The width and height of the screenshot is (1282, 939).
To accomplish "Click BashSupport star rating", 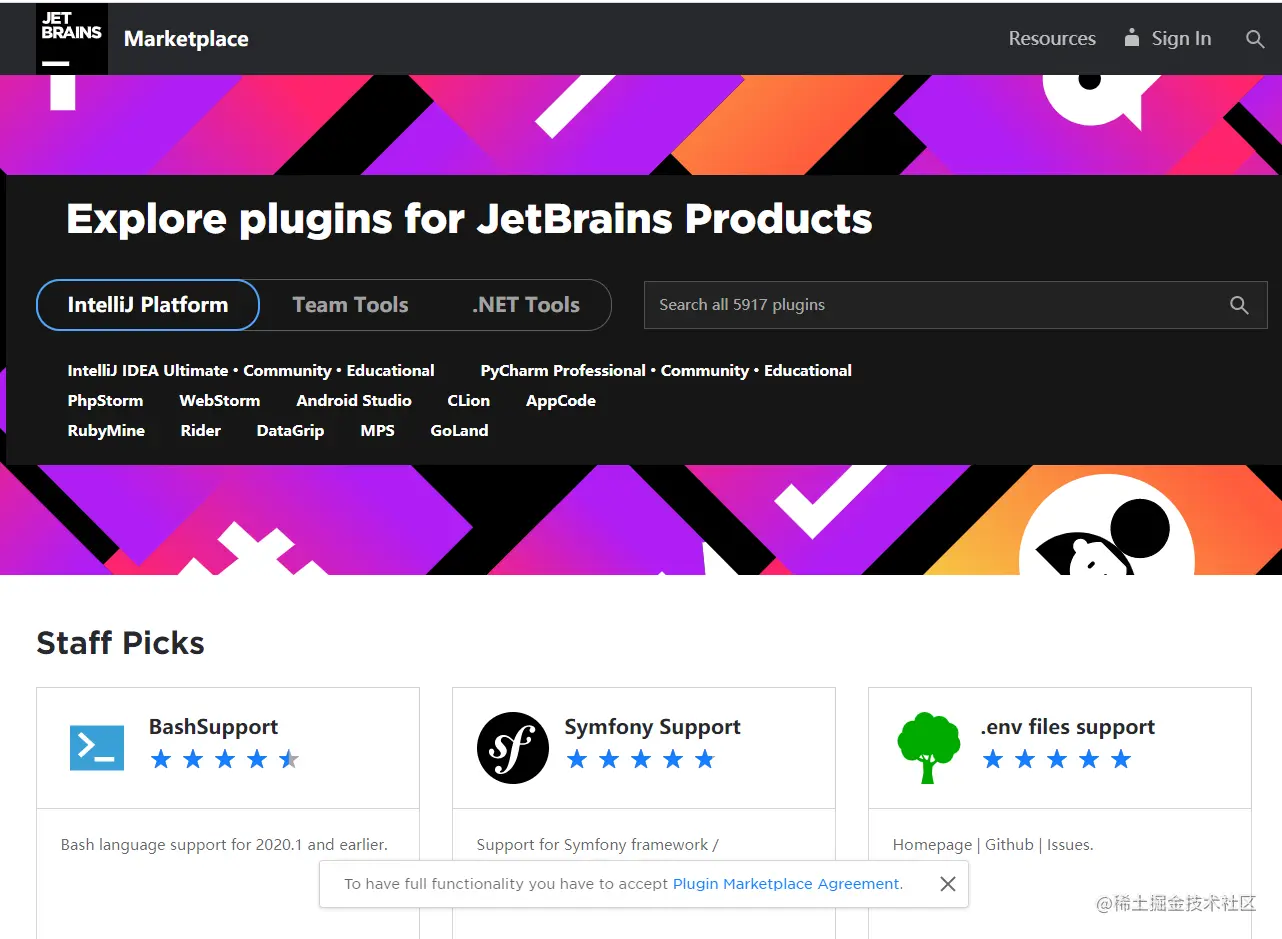I will pyautogui.click(x=225, y=759).
